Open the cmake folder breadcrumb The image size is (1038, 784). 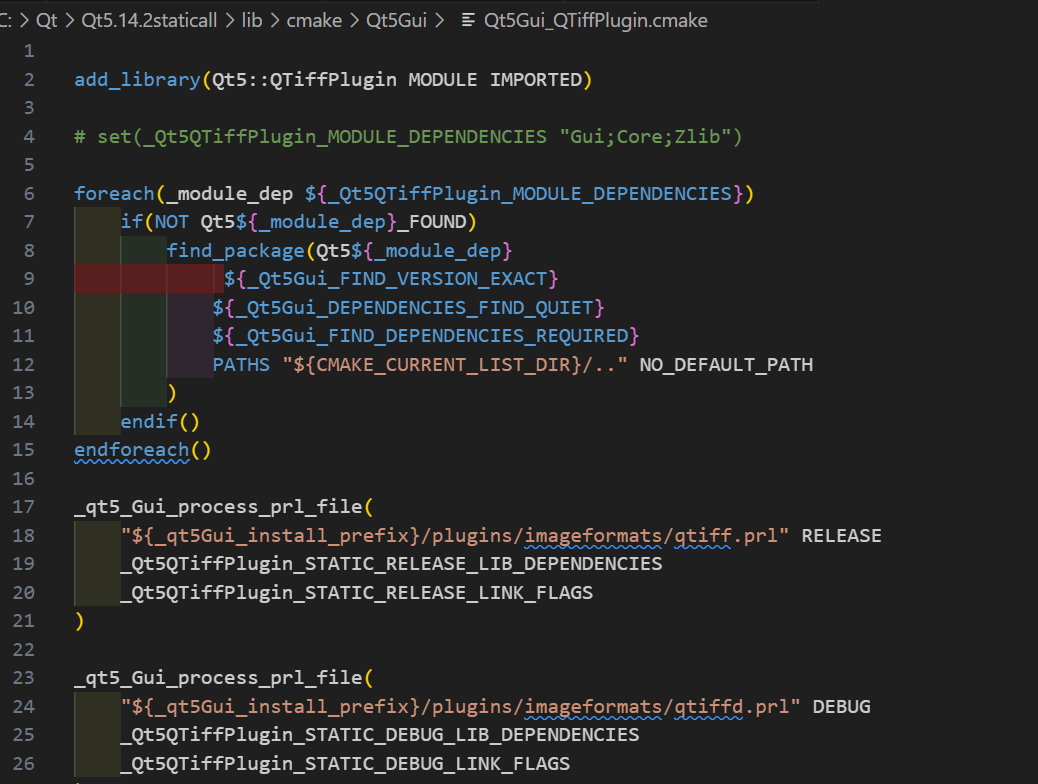tap(315, 21)
